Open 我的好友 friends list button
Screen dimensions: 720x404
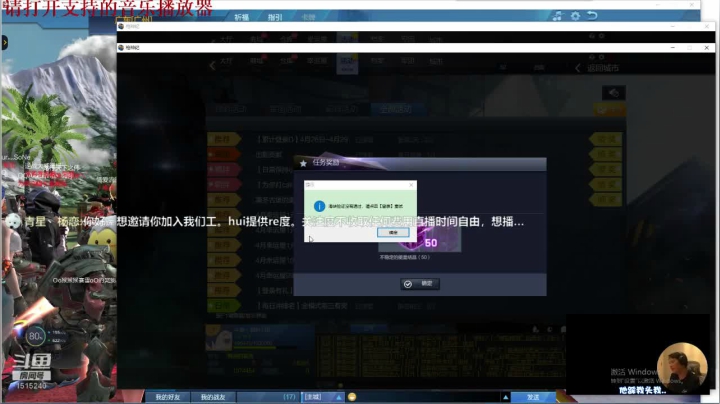(168, 397)
